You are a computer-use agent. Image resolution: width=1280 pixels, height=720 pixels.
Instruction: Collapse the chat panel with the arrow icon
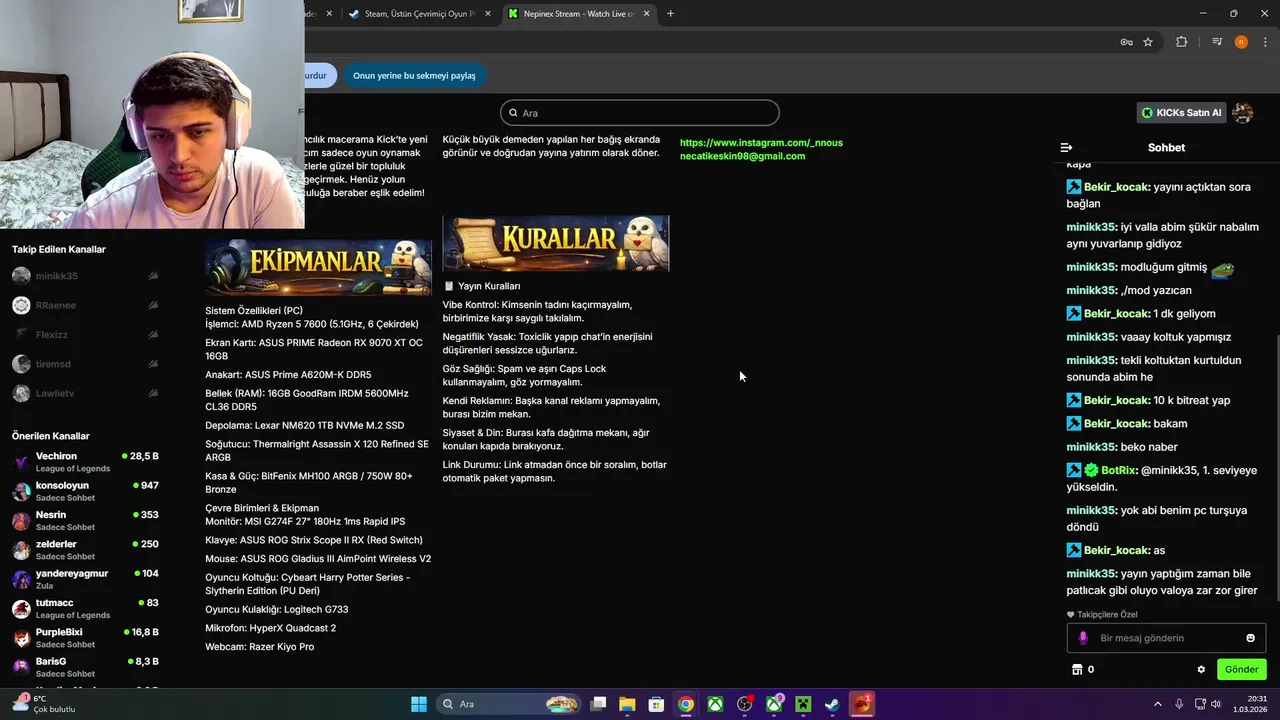tap(1066, 147)
